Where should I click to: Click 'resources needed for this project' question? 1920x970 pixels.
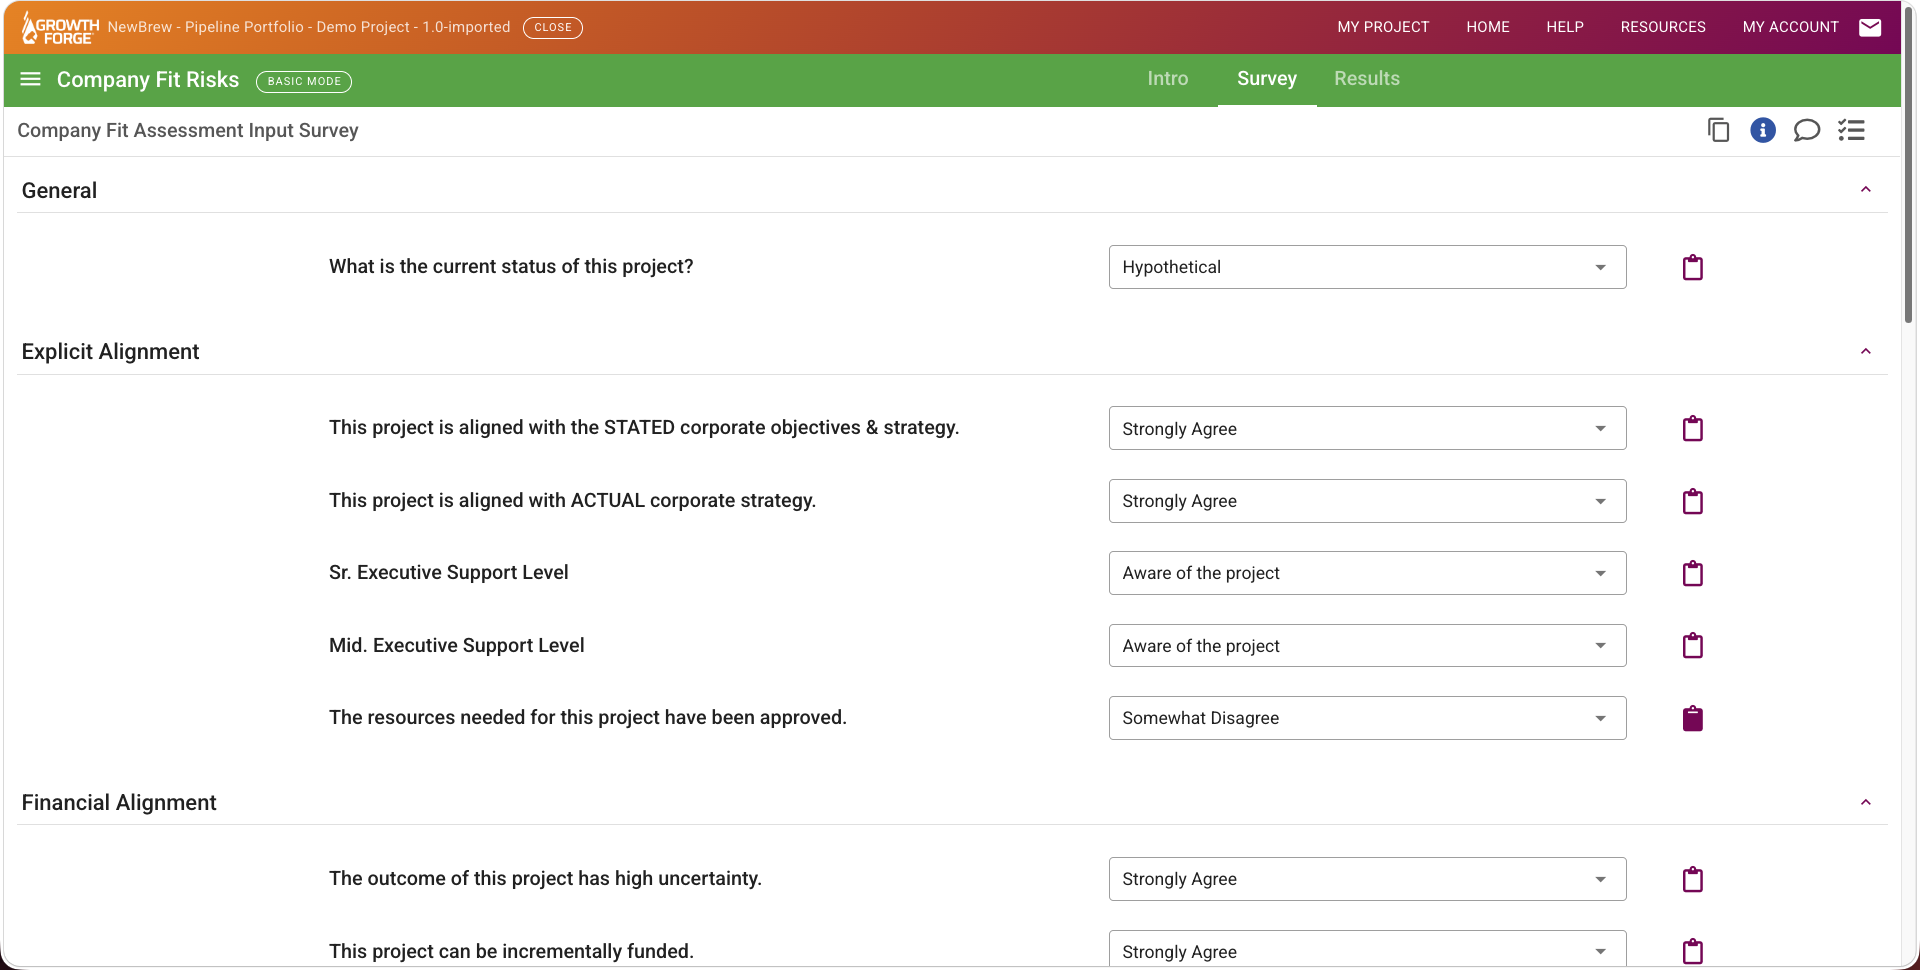pos(588,718)
